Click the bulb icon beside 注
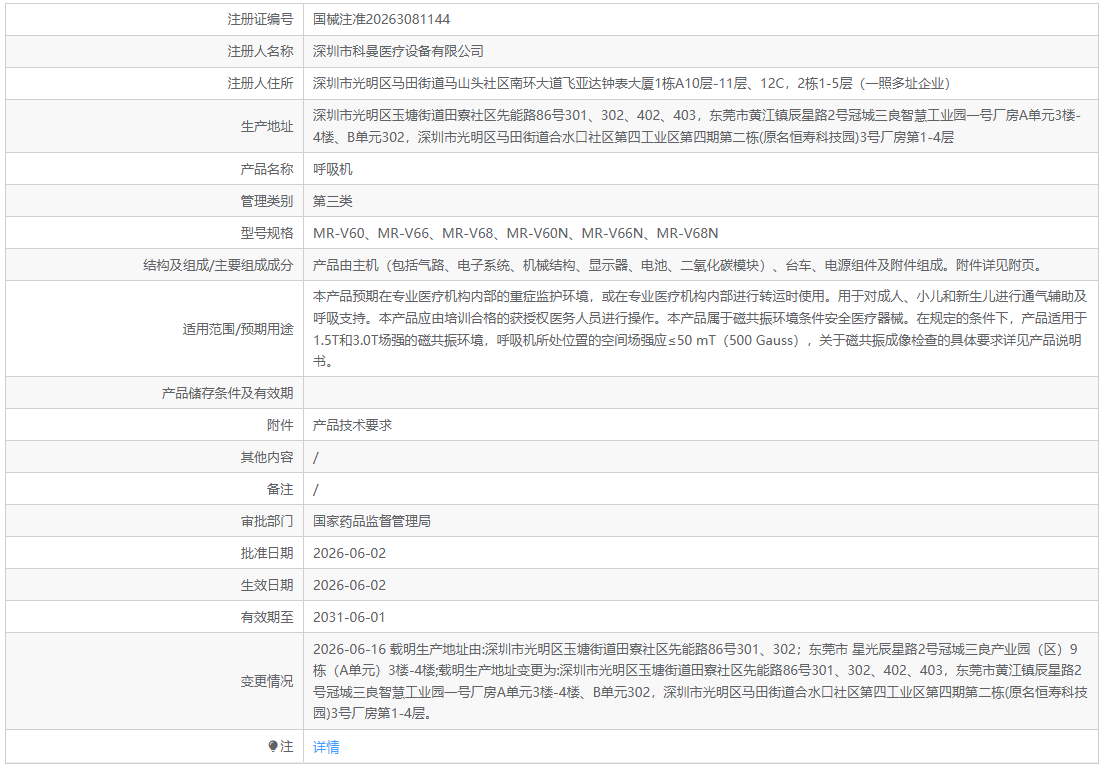Screen dimensions: 1104x771 click(273, 746)
